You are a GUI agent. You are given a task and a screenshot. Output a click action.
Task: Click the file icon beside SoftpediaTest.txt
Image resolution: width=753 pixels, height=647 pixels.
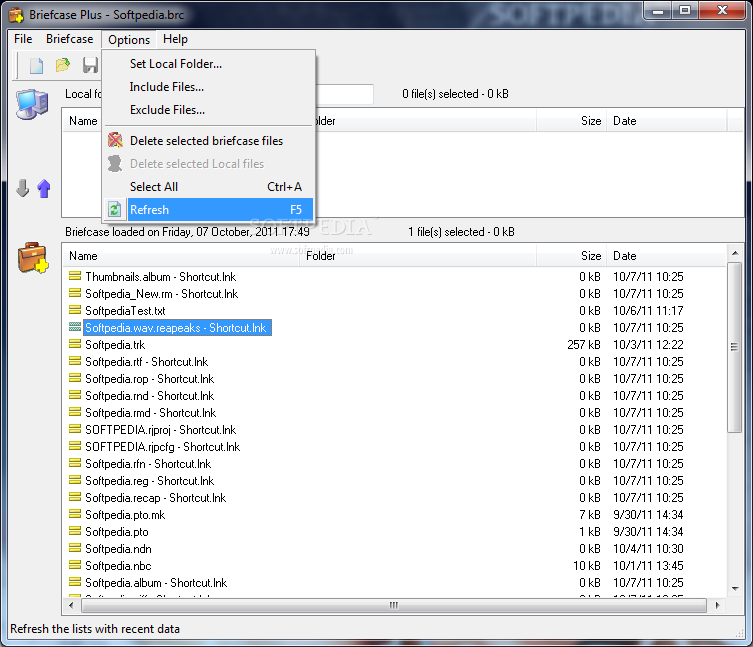click(x=74, y=310)
